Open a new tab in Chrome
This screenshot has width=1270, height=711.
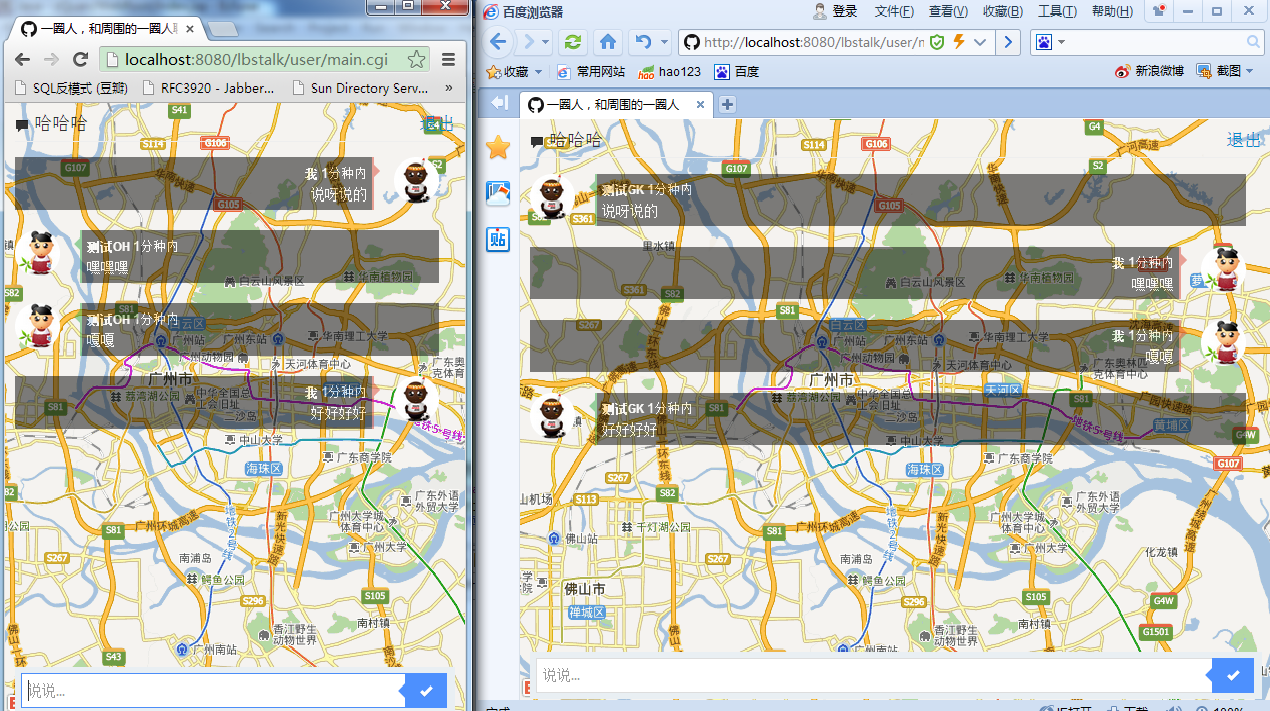point(223,29)
